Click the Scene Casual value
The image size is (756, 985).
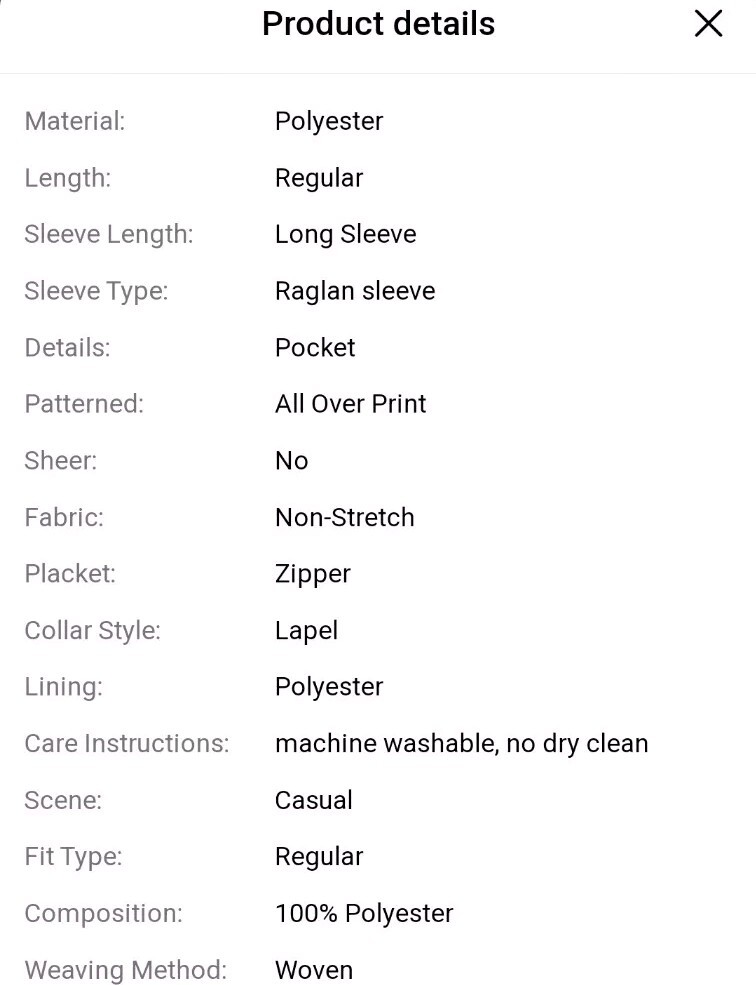pyautogui.click(x=314, y=800)
